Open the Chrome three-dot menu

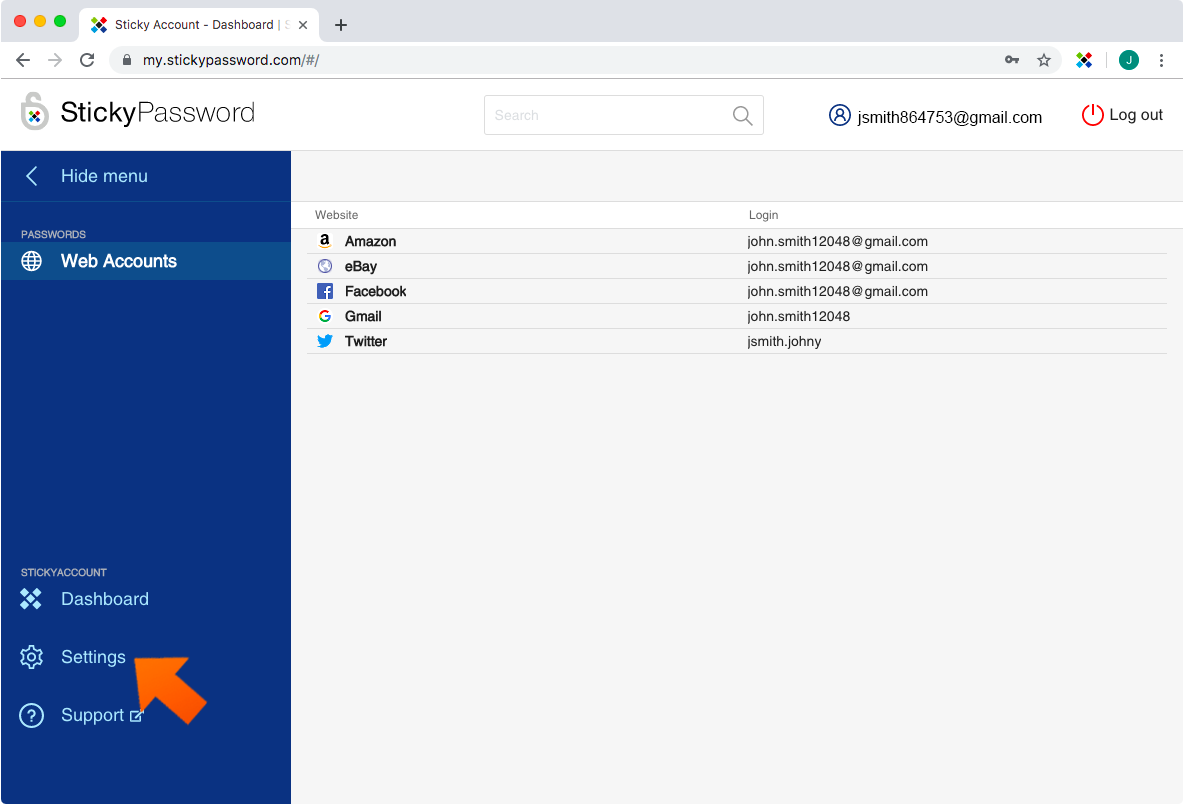pos(1161,60)
